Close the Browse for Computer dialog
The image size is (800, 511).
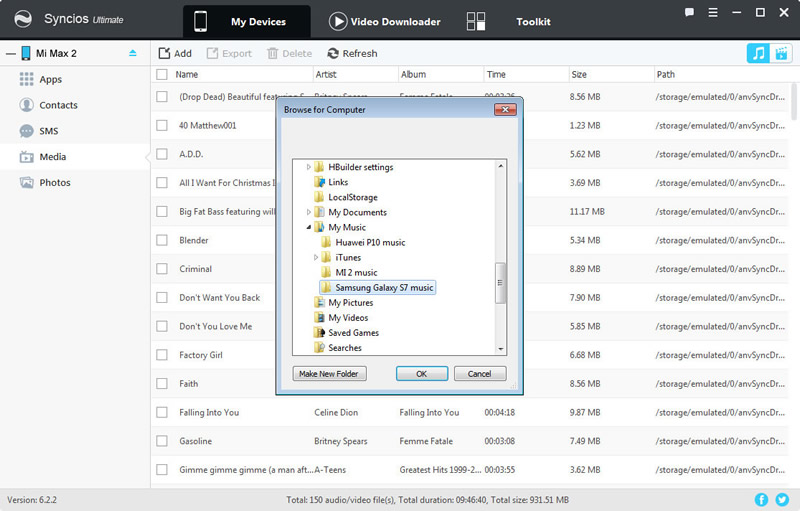505,109
